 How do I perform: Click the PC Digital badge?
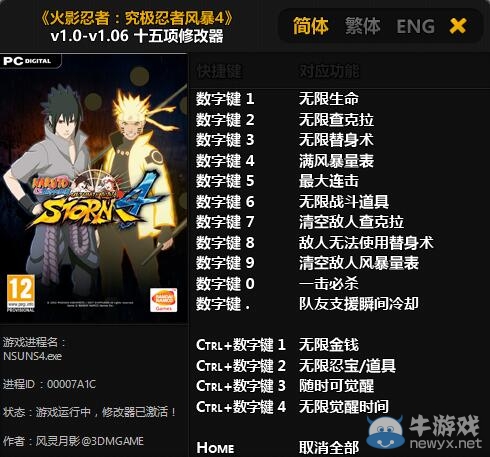[30, 61]
